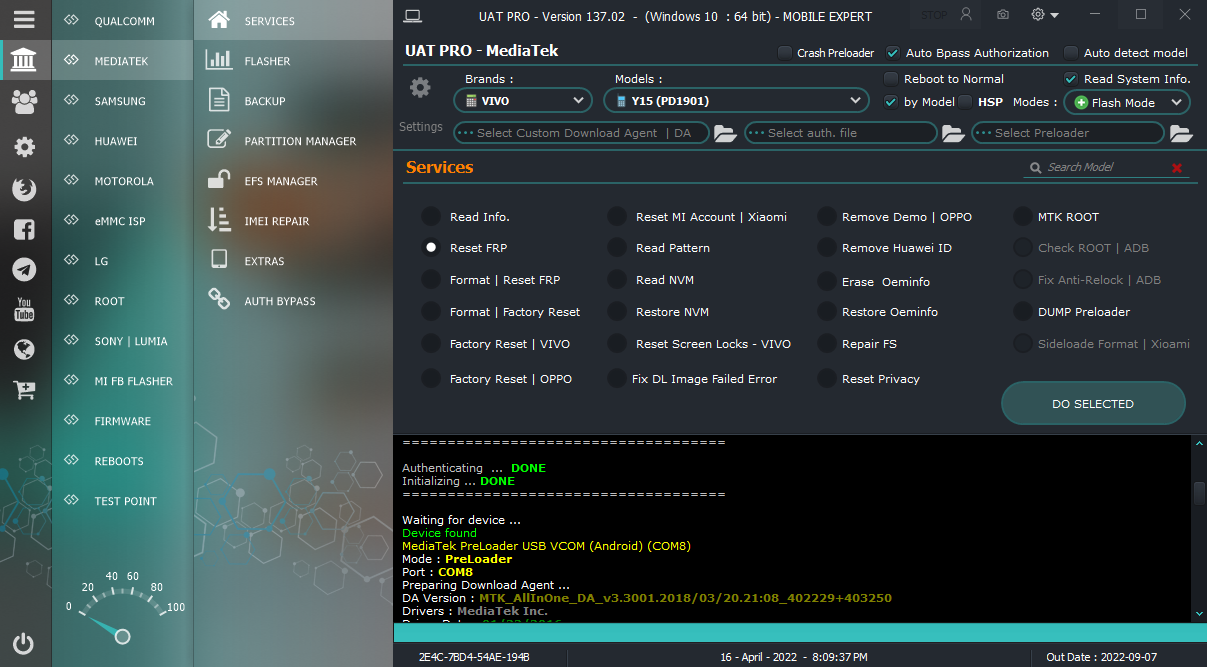The image size is (1207, 667).
Task: Open the Telegram sidebar icon
Action: (x=25, y=269)
